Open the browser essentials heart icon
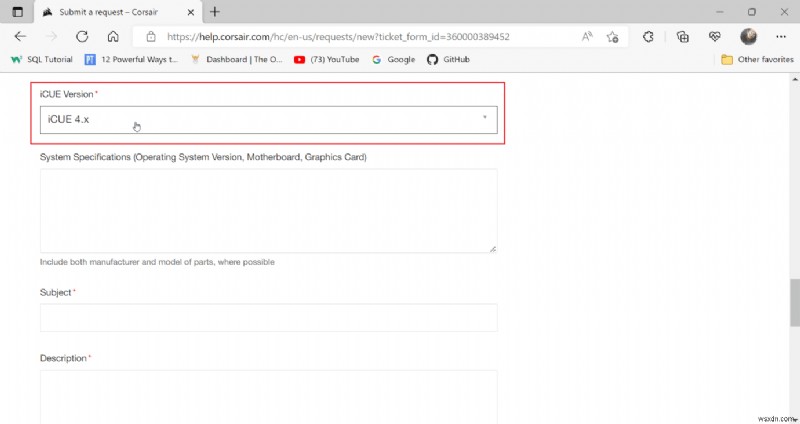800x424 pixels. click(715, 37)
